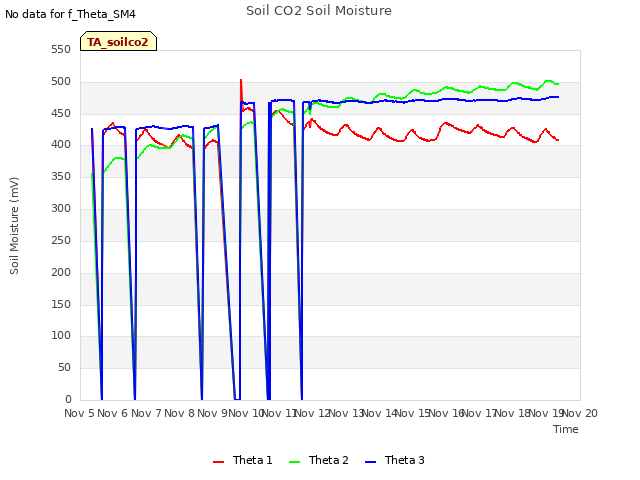Click the Nov 6 x-axis tick label
Image resolution: width=640 pixels, height=480 pixels.
113,413
